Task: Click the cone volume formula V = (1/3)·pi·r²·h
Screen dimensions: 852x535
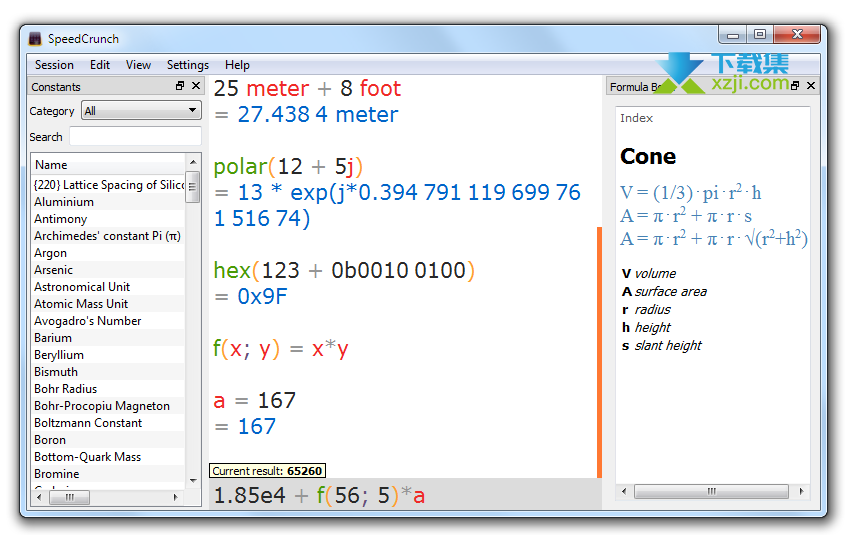Action: [691, 192]
